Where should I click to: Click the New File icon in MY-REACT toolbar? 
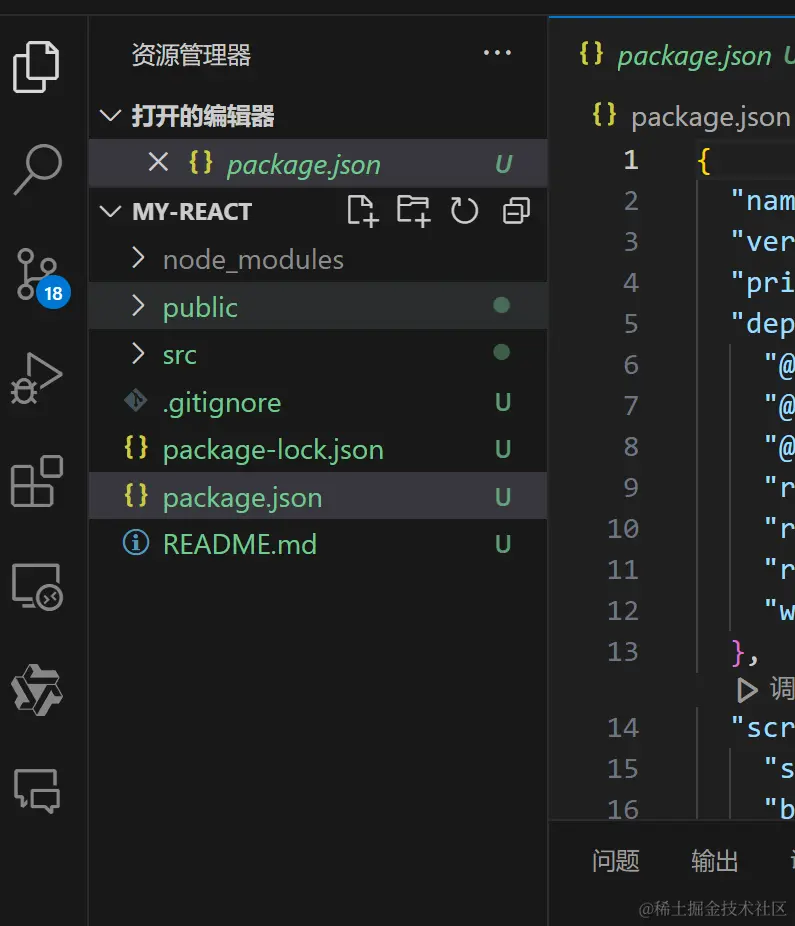pyautogui.click(x=363, y=211)
